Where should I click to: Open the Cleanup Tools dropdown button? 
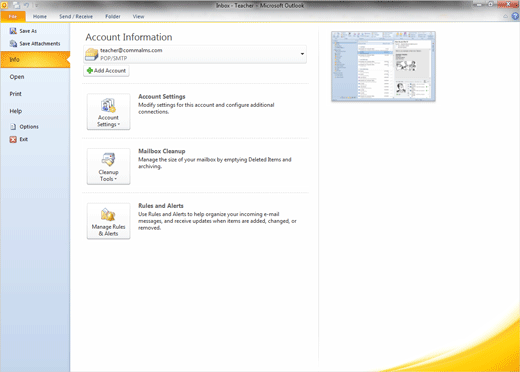pyautogui.click(x=108, y=166)
